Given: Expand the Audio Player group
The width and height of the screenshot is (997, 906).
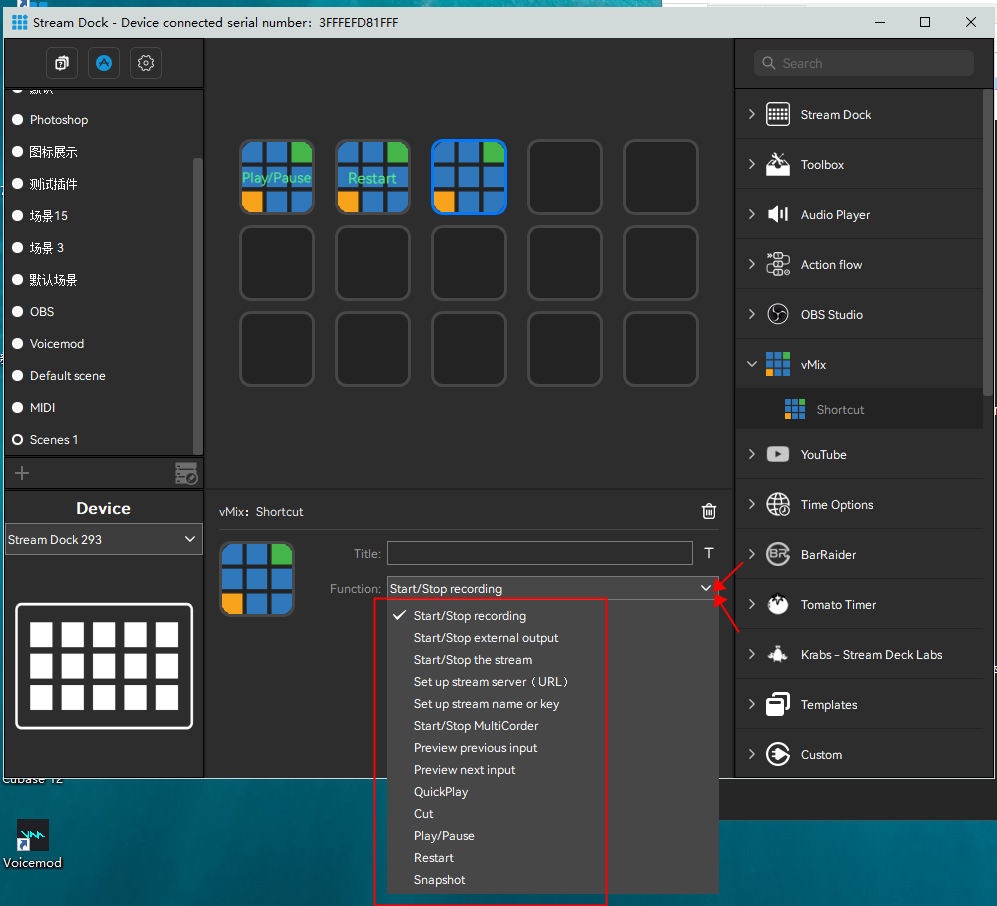Looking at the screenshot, I should tap(752, 214).
